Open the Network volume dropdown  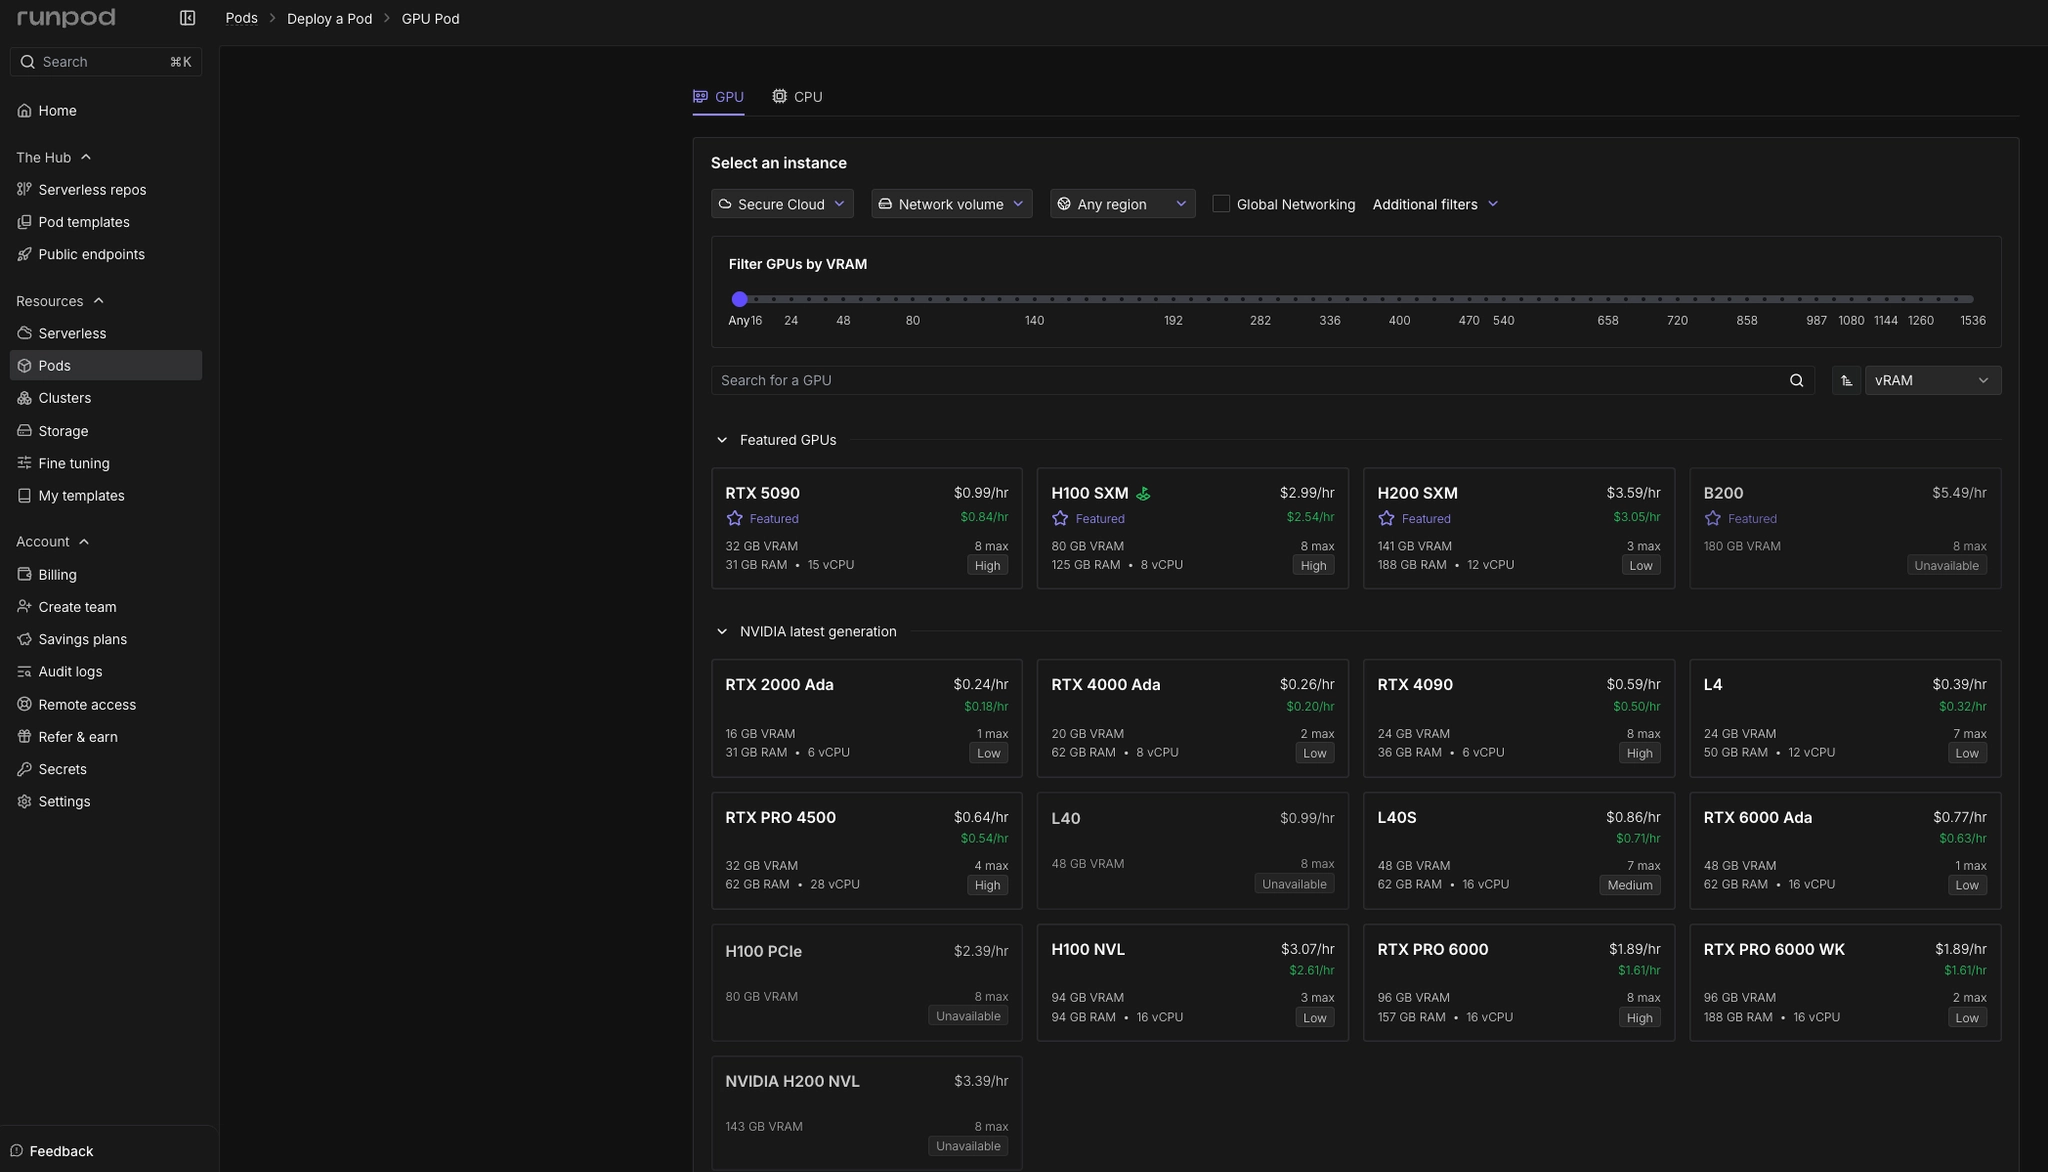[951, 204]
